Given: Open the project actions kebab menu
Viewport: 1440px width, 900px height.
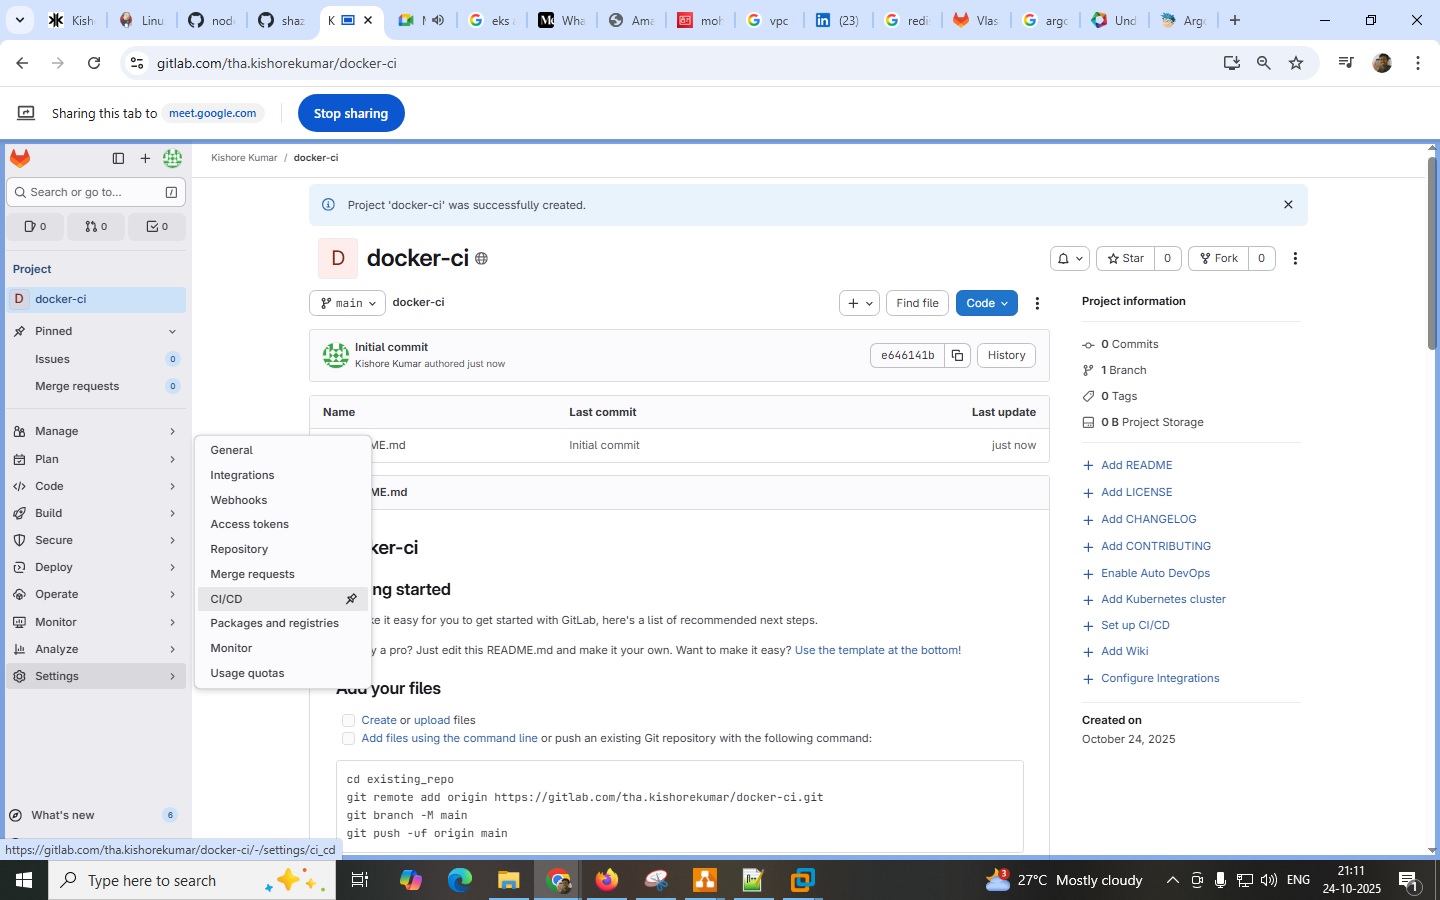Looking at the screenshot, I should (x=1295, y=258).
